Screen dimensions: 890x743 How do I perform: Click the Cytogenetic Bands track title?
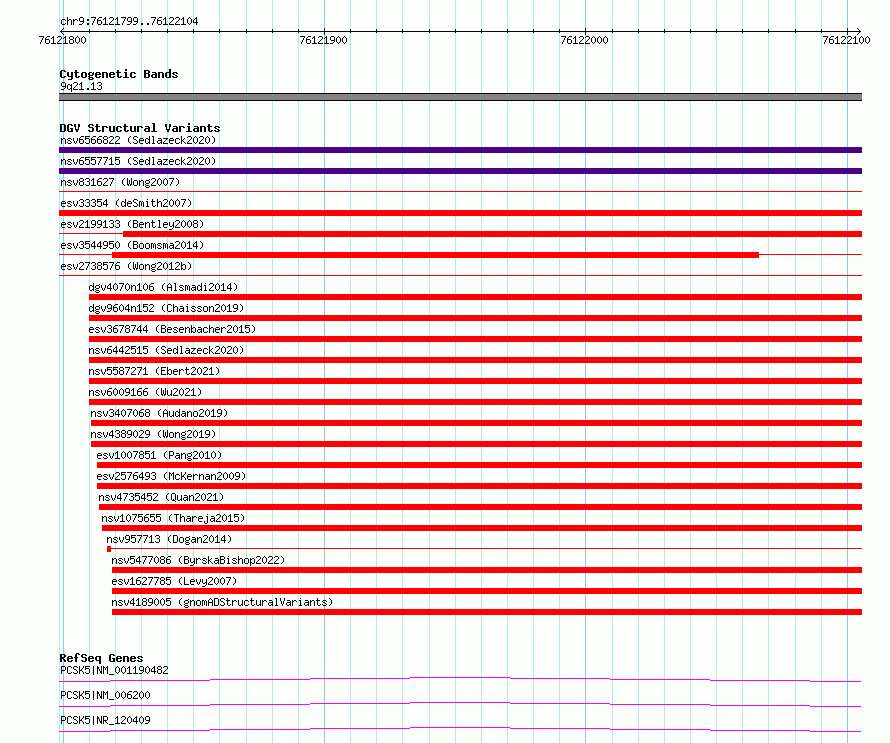[x=119, y=74]
